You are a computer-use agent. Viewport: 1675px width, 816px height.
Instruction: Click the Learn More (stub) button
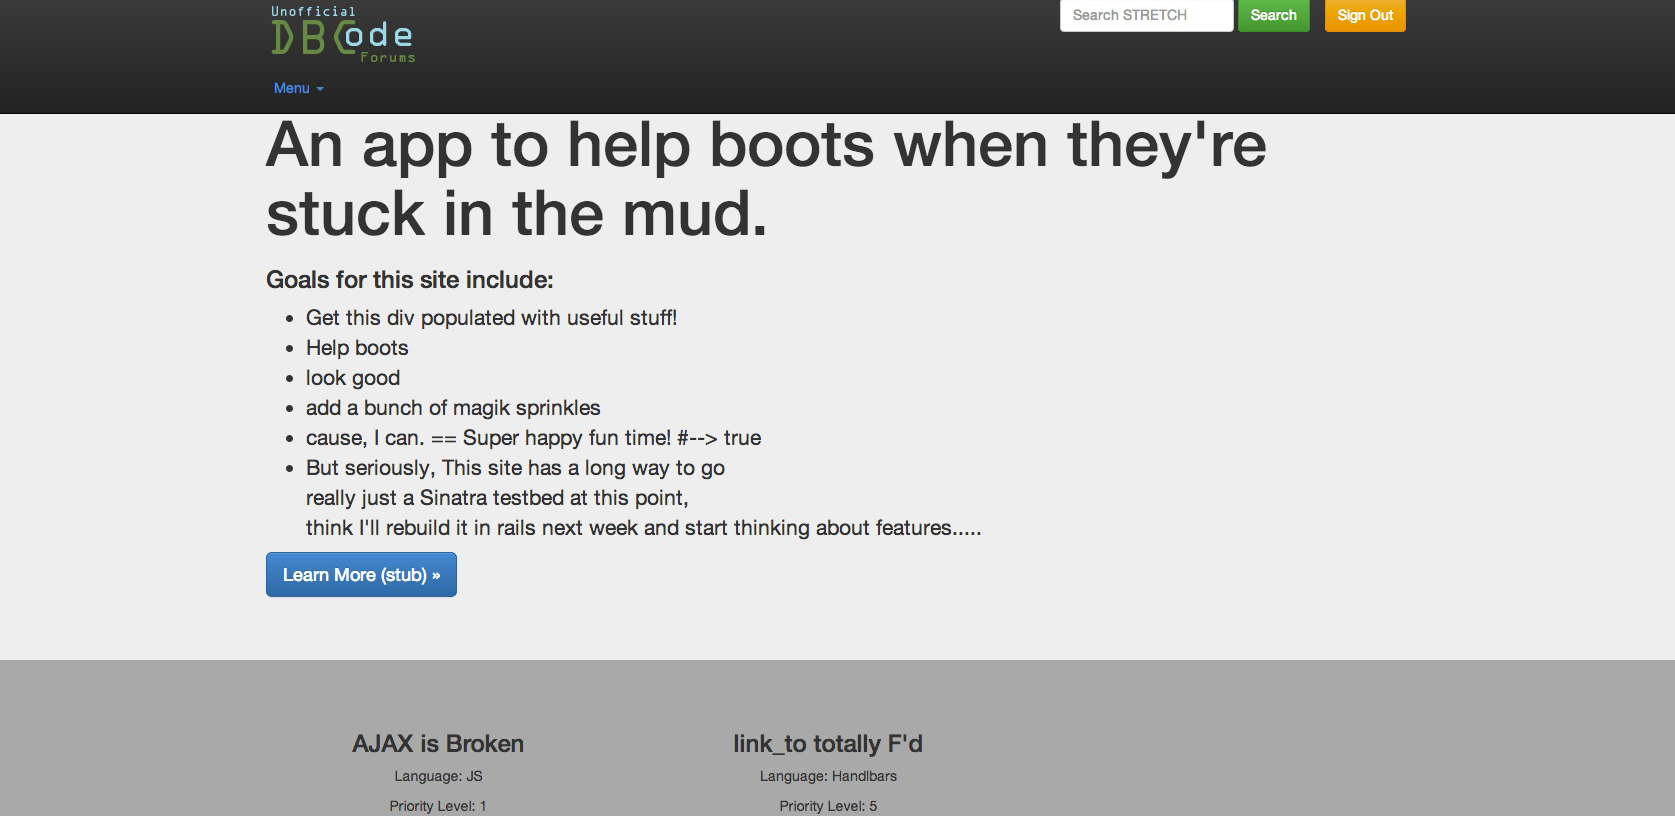pyautogui.click(x=361, y=575)
